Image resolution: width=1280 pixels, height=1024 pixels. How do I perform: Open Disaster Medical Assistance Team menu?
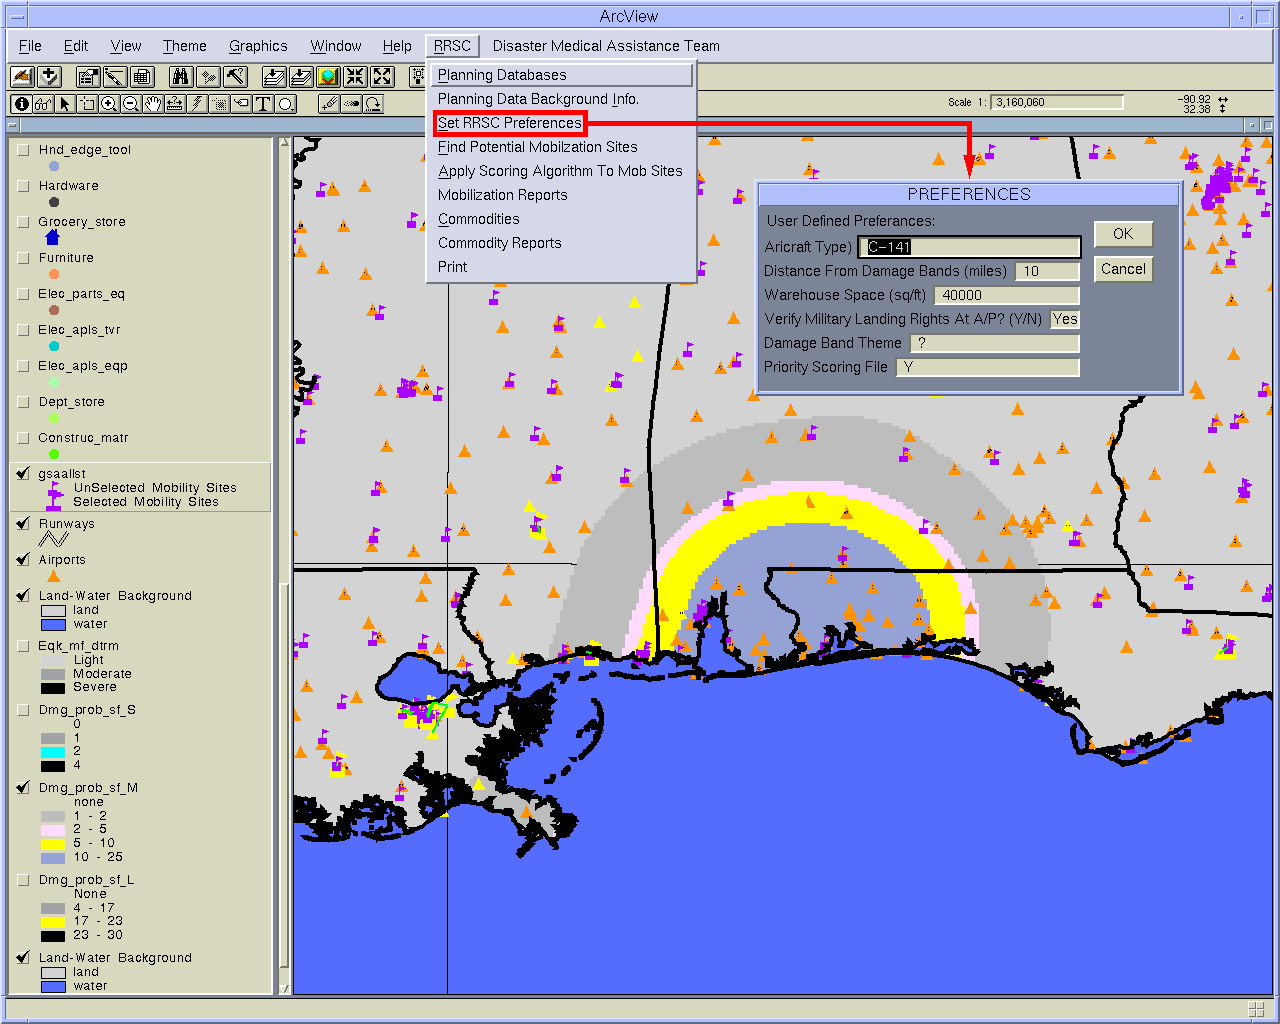606,46
